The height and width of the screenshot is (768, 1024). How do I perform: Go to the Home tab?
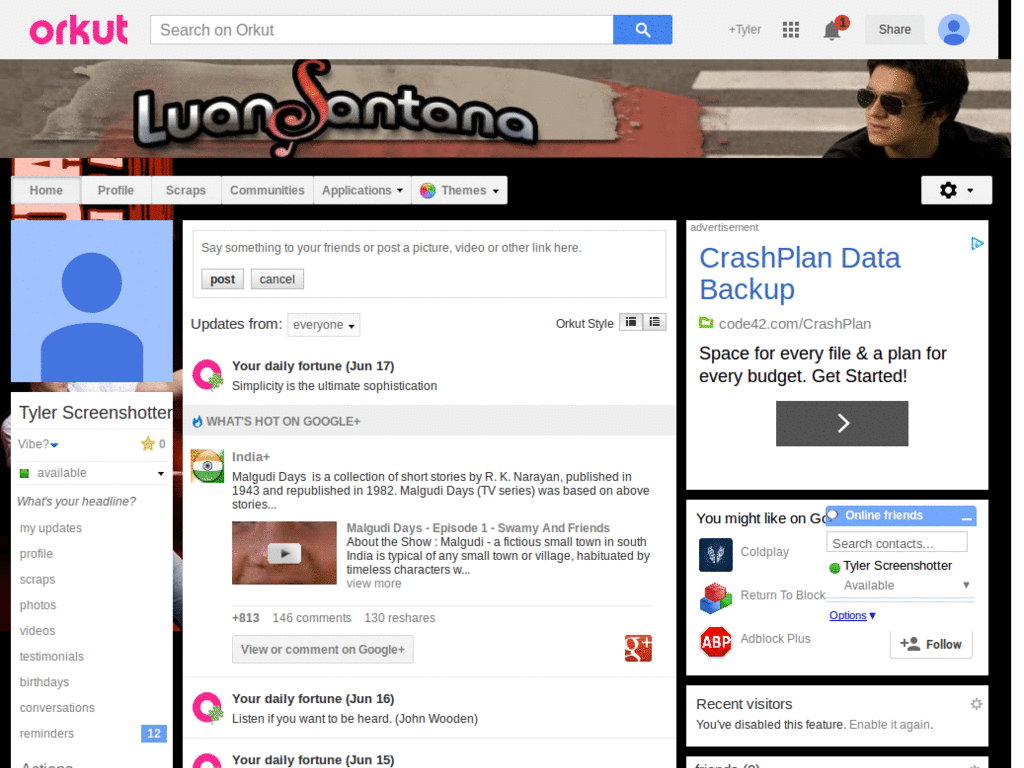(x=46, y=191)
